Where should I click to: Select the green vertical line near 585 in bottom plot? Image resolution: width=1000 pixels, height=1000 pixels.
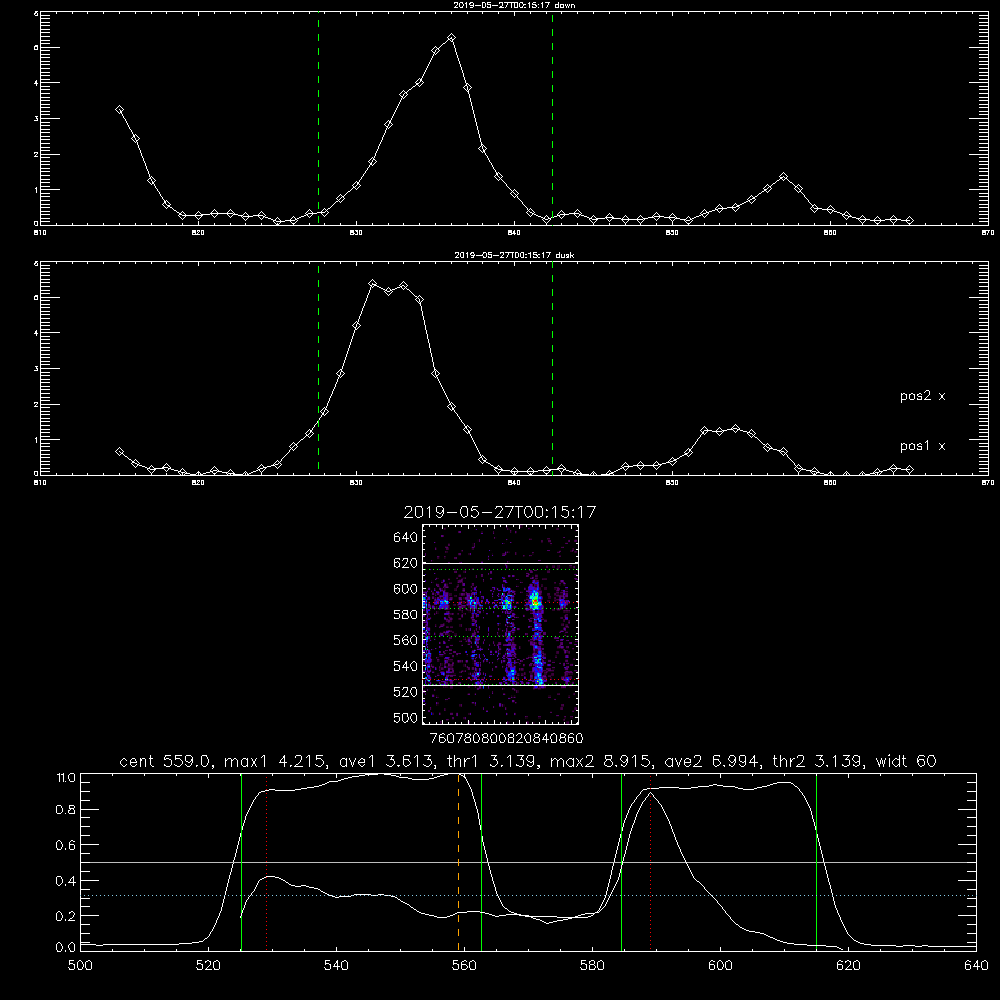click(x=621, y=862)
